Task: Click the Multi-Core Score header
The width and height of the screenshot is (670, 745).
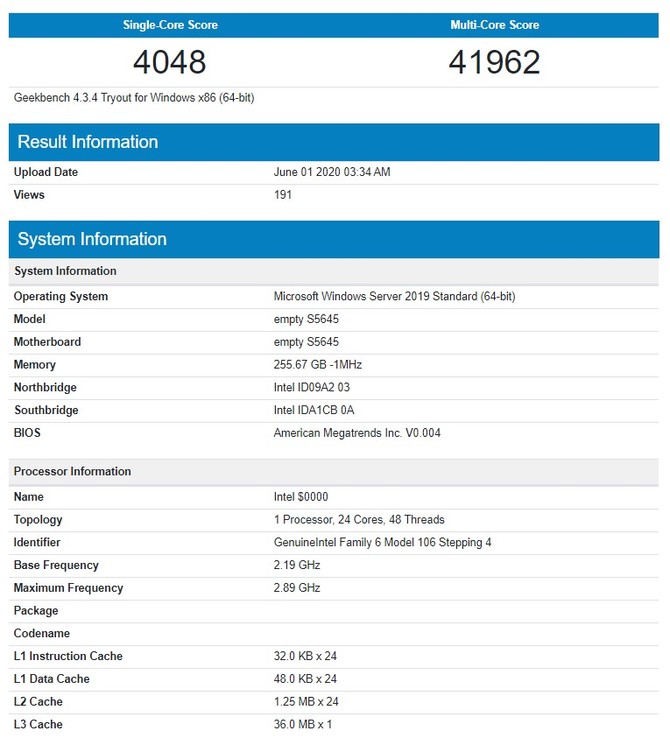Action: point(495,24)
